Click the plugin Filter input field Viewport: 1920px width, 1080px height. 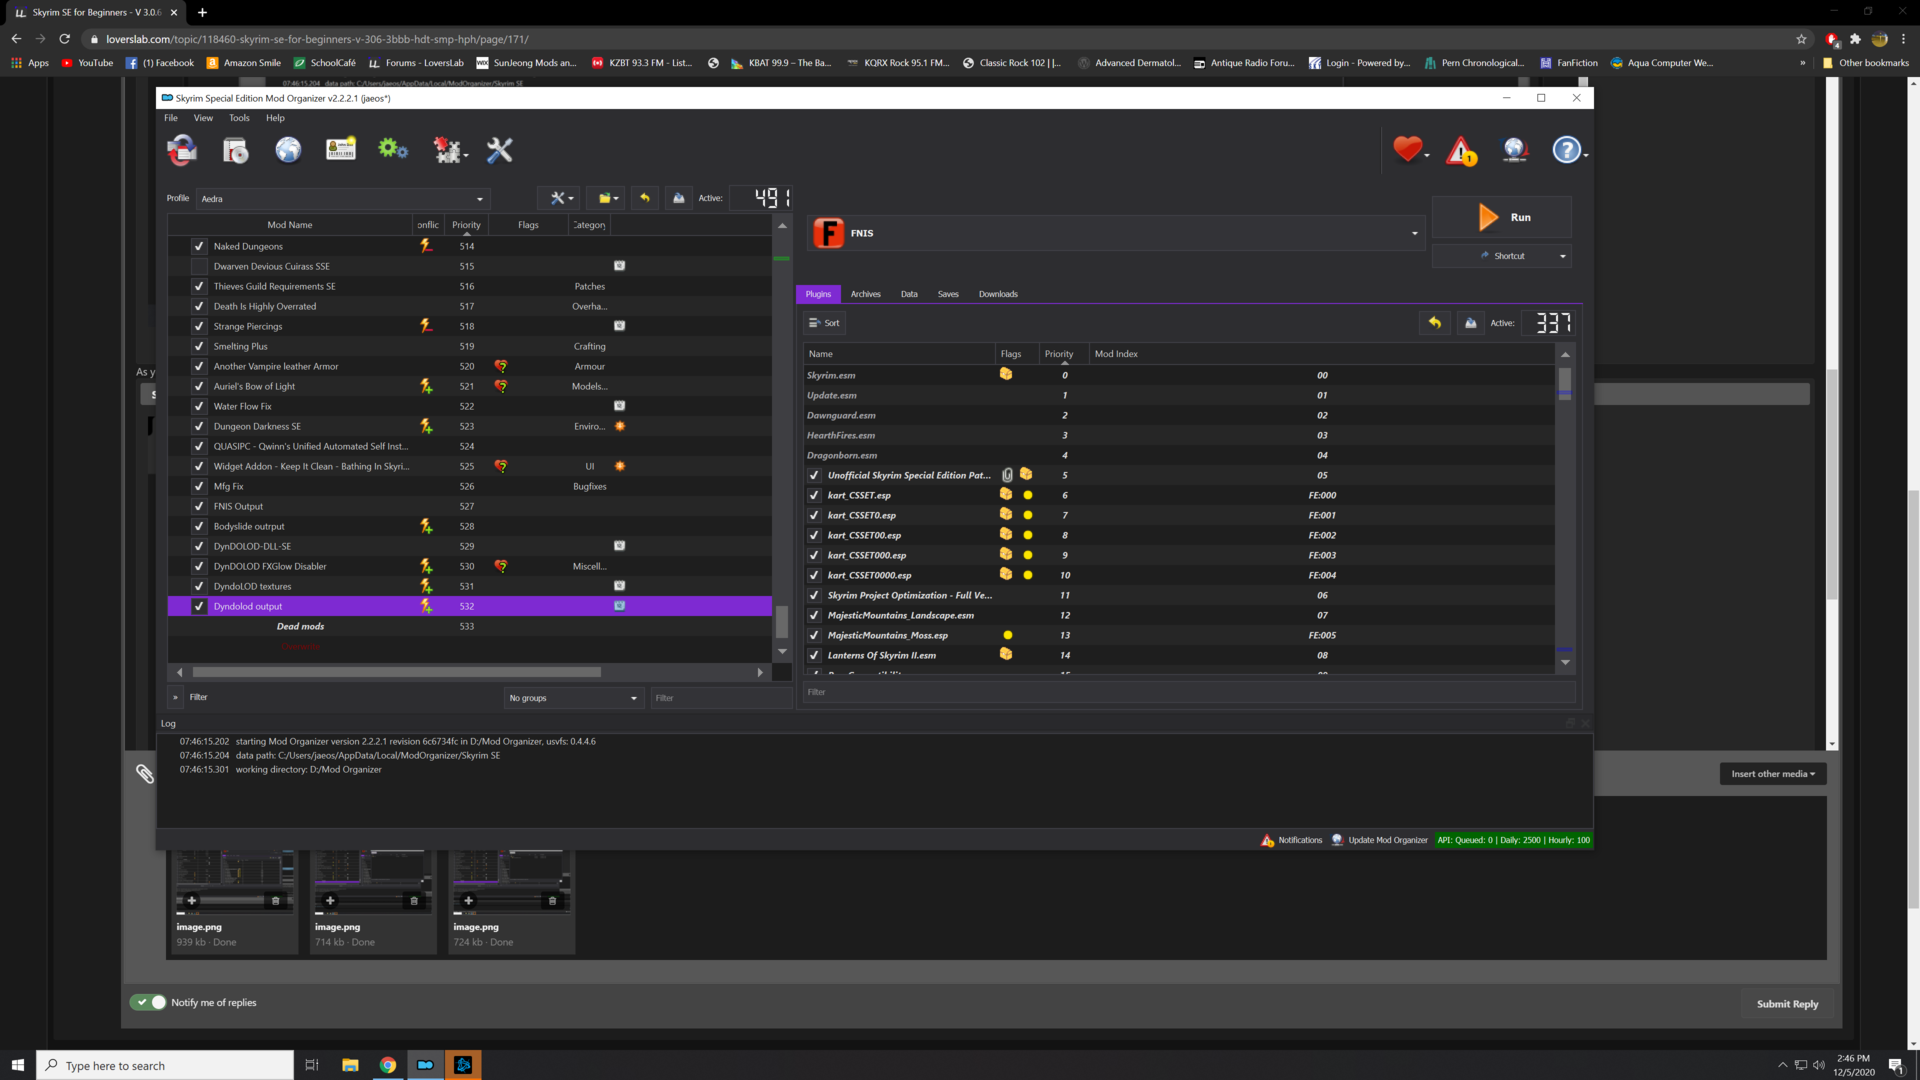pyautogui.click(x=1189, y=692)
